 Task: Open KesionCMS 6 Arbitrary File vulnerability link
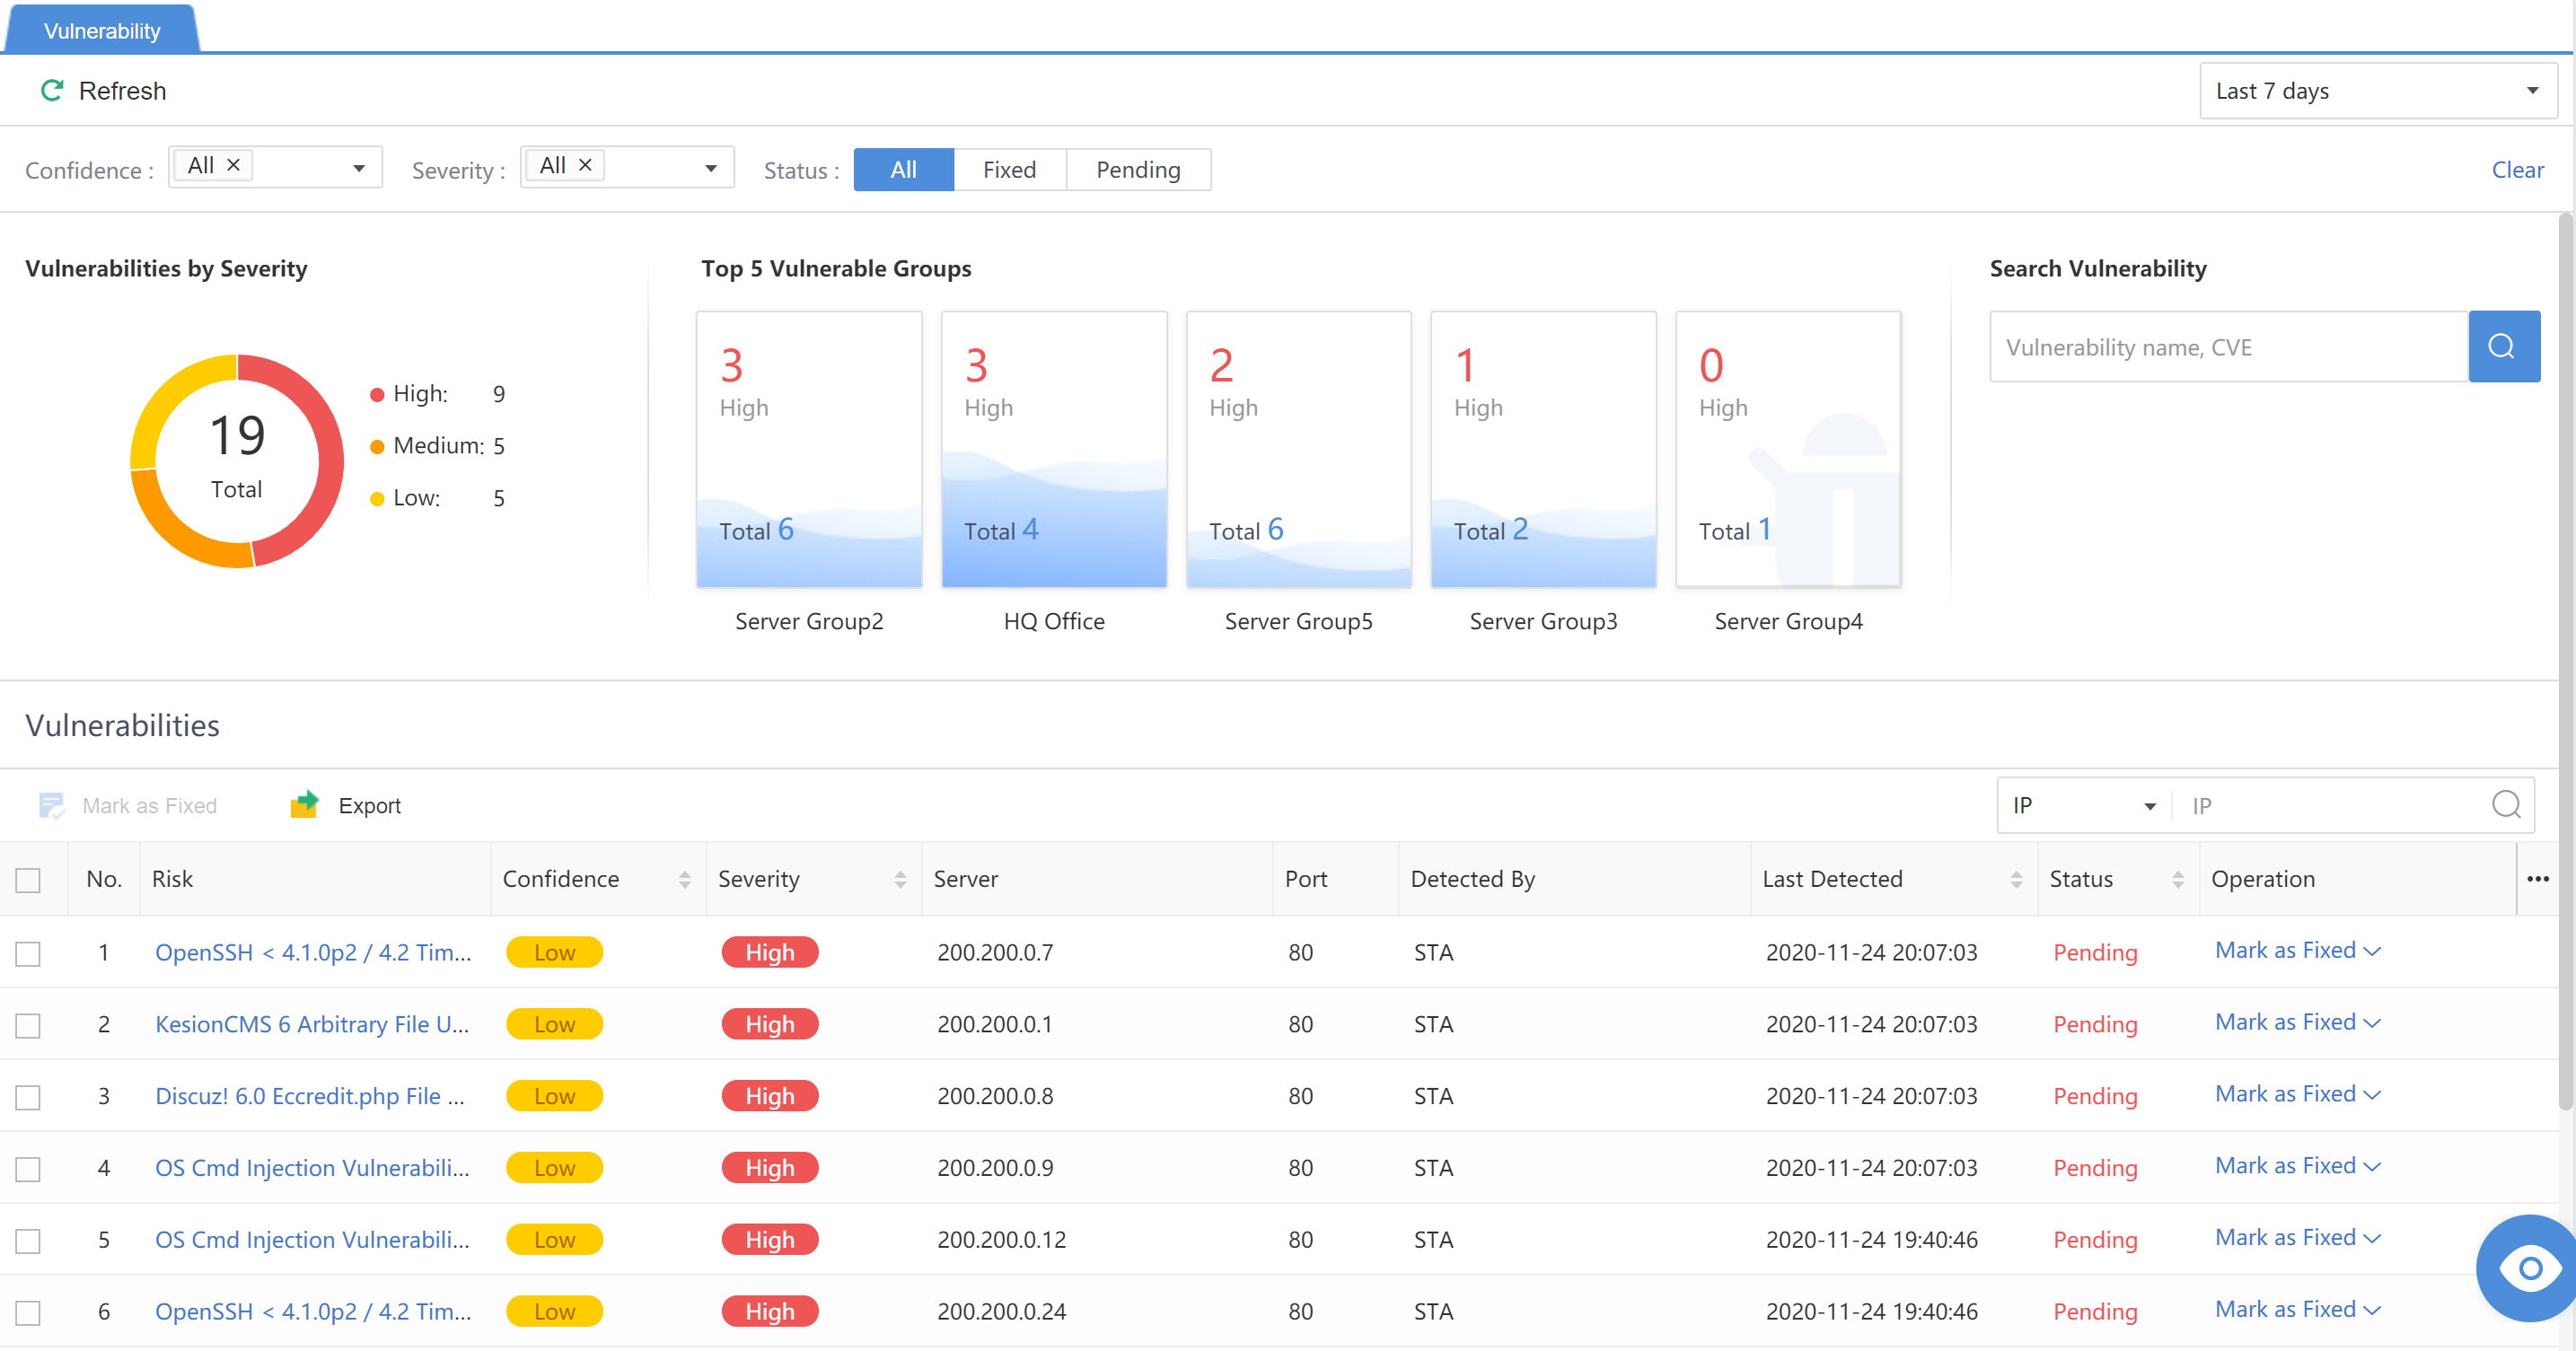(x=311, y=1024)
